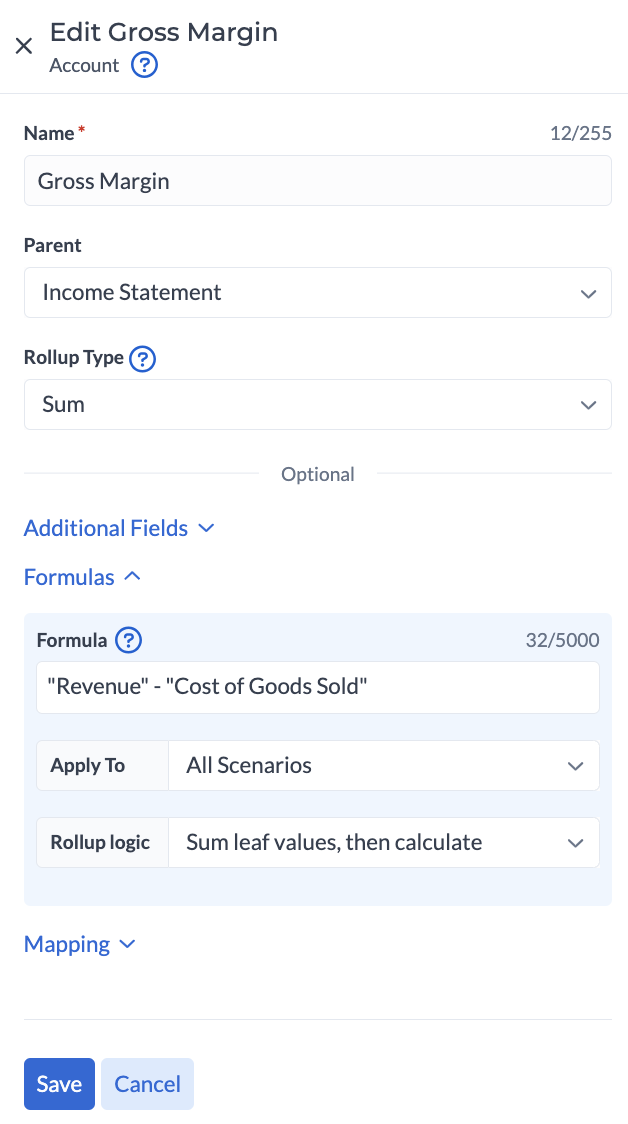Cancel editing Gross Margin

147,1084
